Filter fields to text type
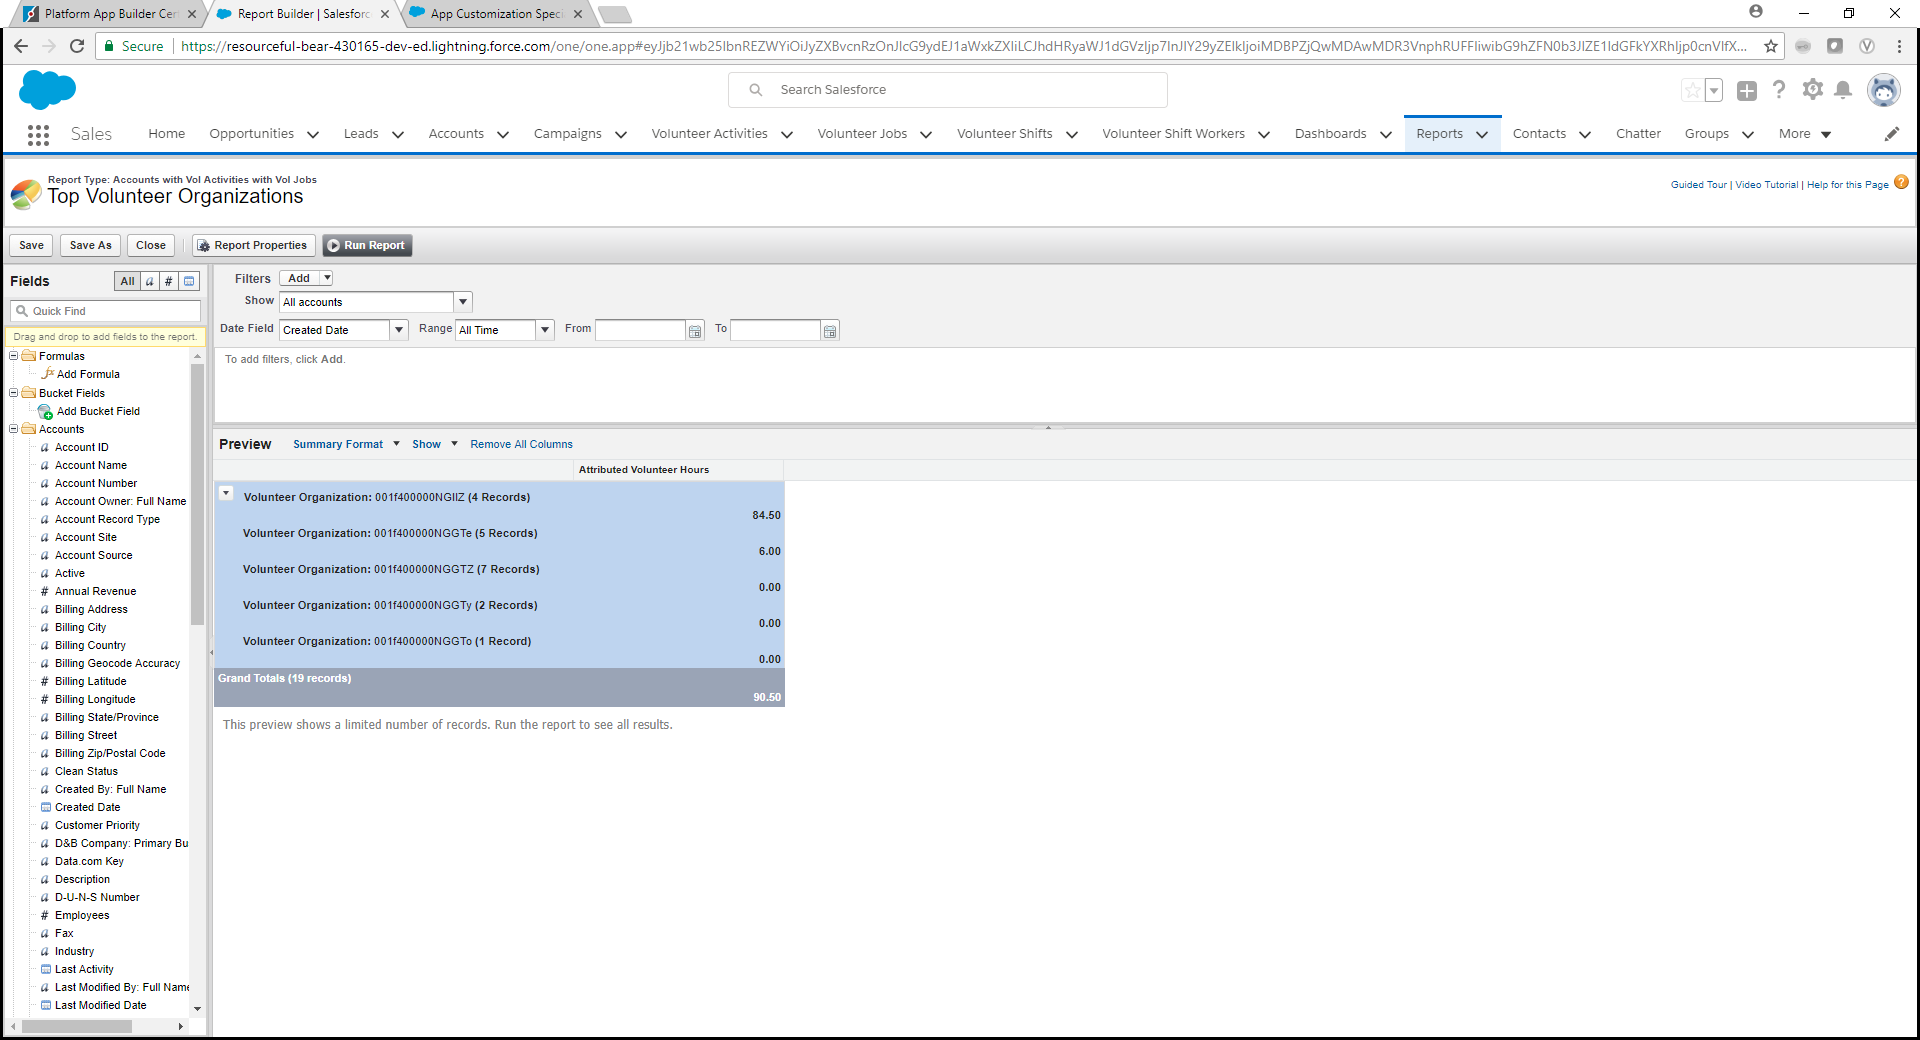The height and width of the screenshot is (1040, 1920). pyautogui.click(x=150, y=282)
